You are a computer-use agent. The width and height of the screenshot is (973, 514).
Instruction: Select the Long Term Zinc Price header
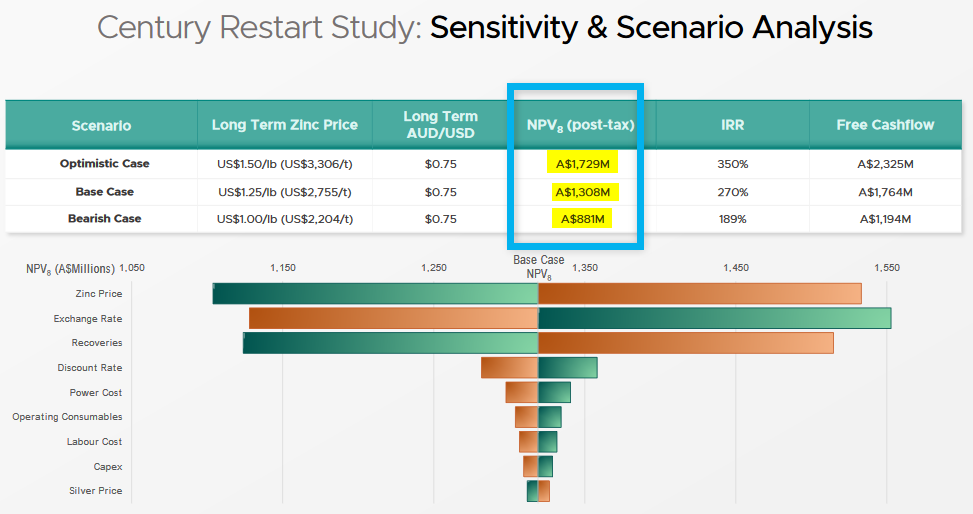pos(284,125)
